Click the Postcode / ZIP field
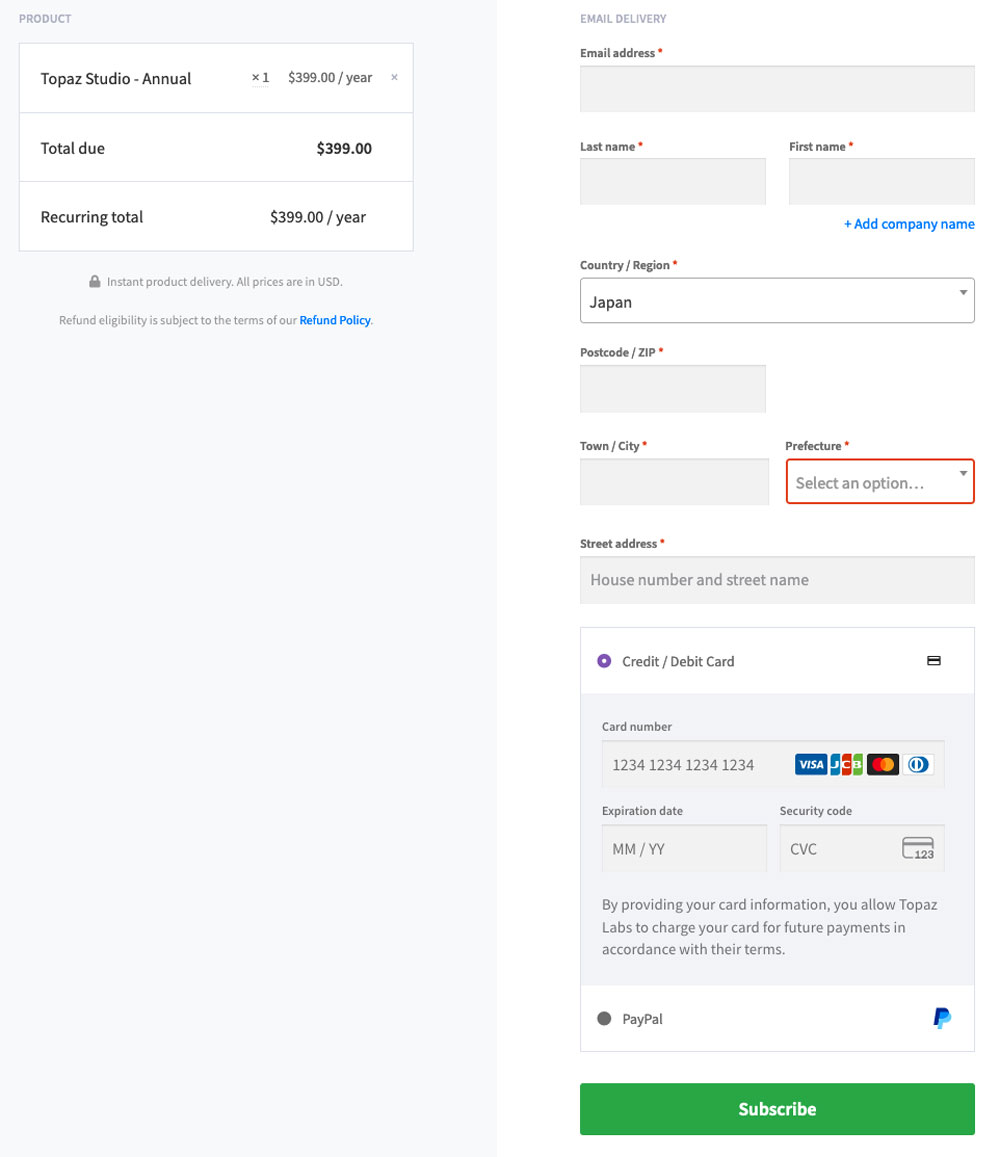Screen dimensions: 1000x1157 click(672, 389)
